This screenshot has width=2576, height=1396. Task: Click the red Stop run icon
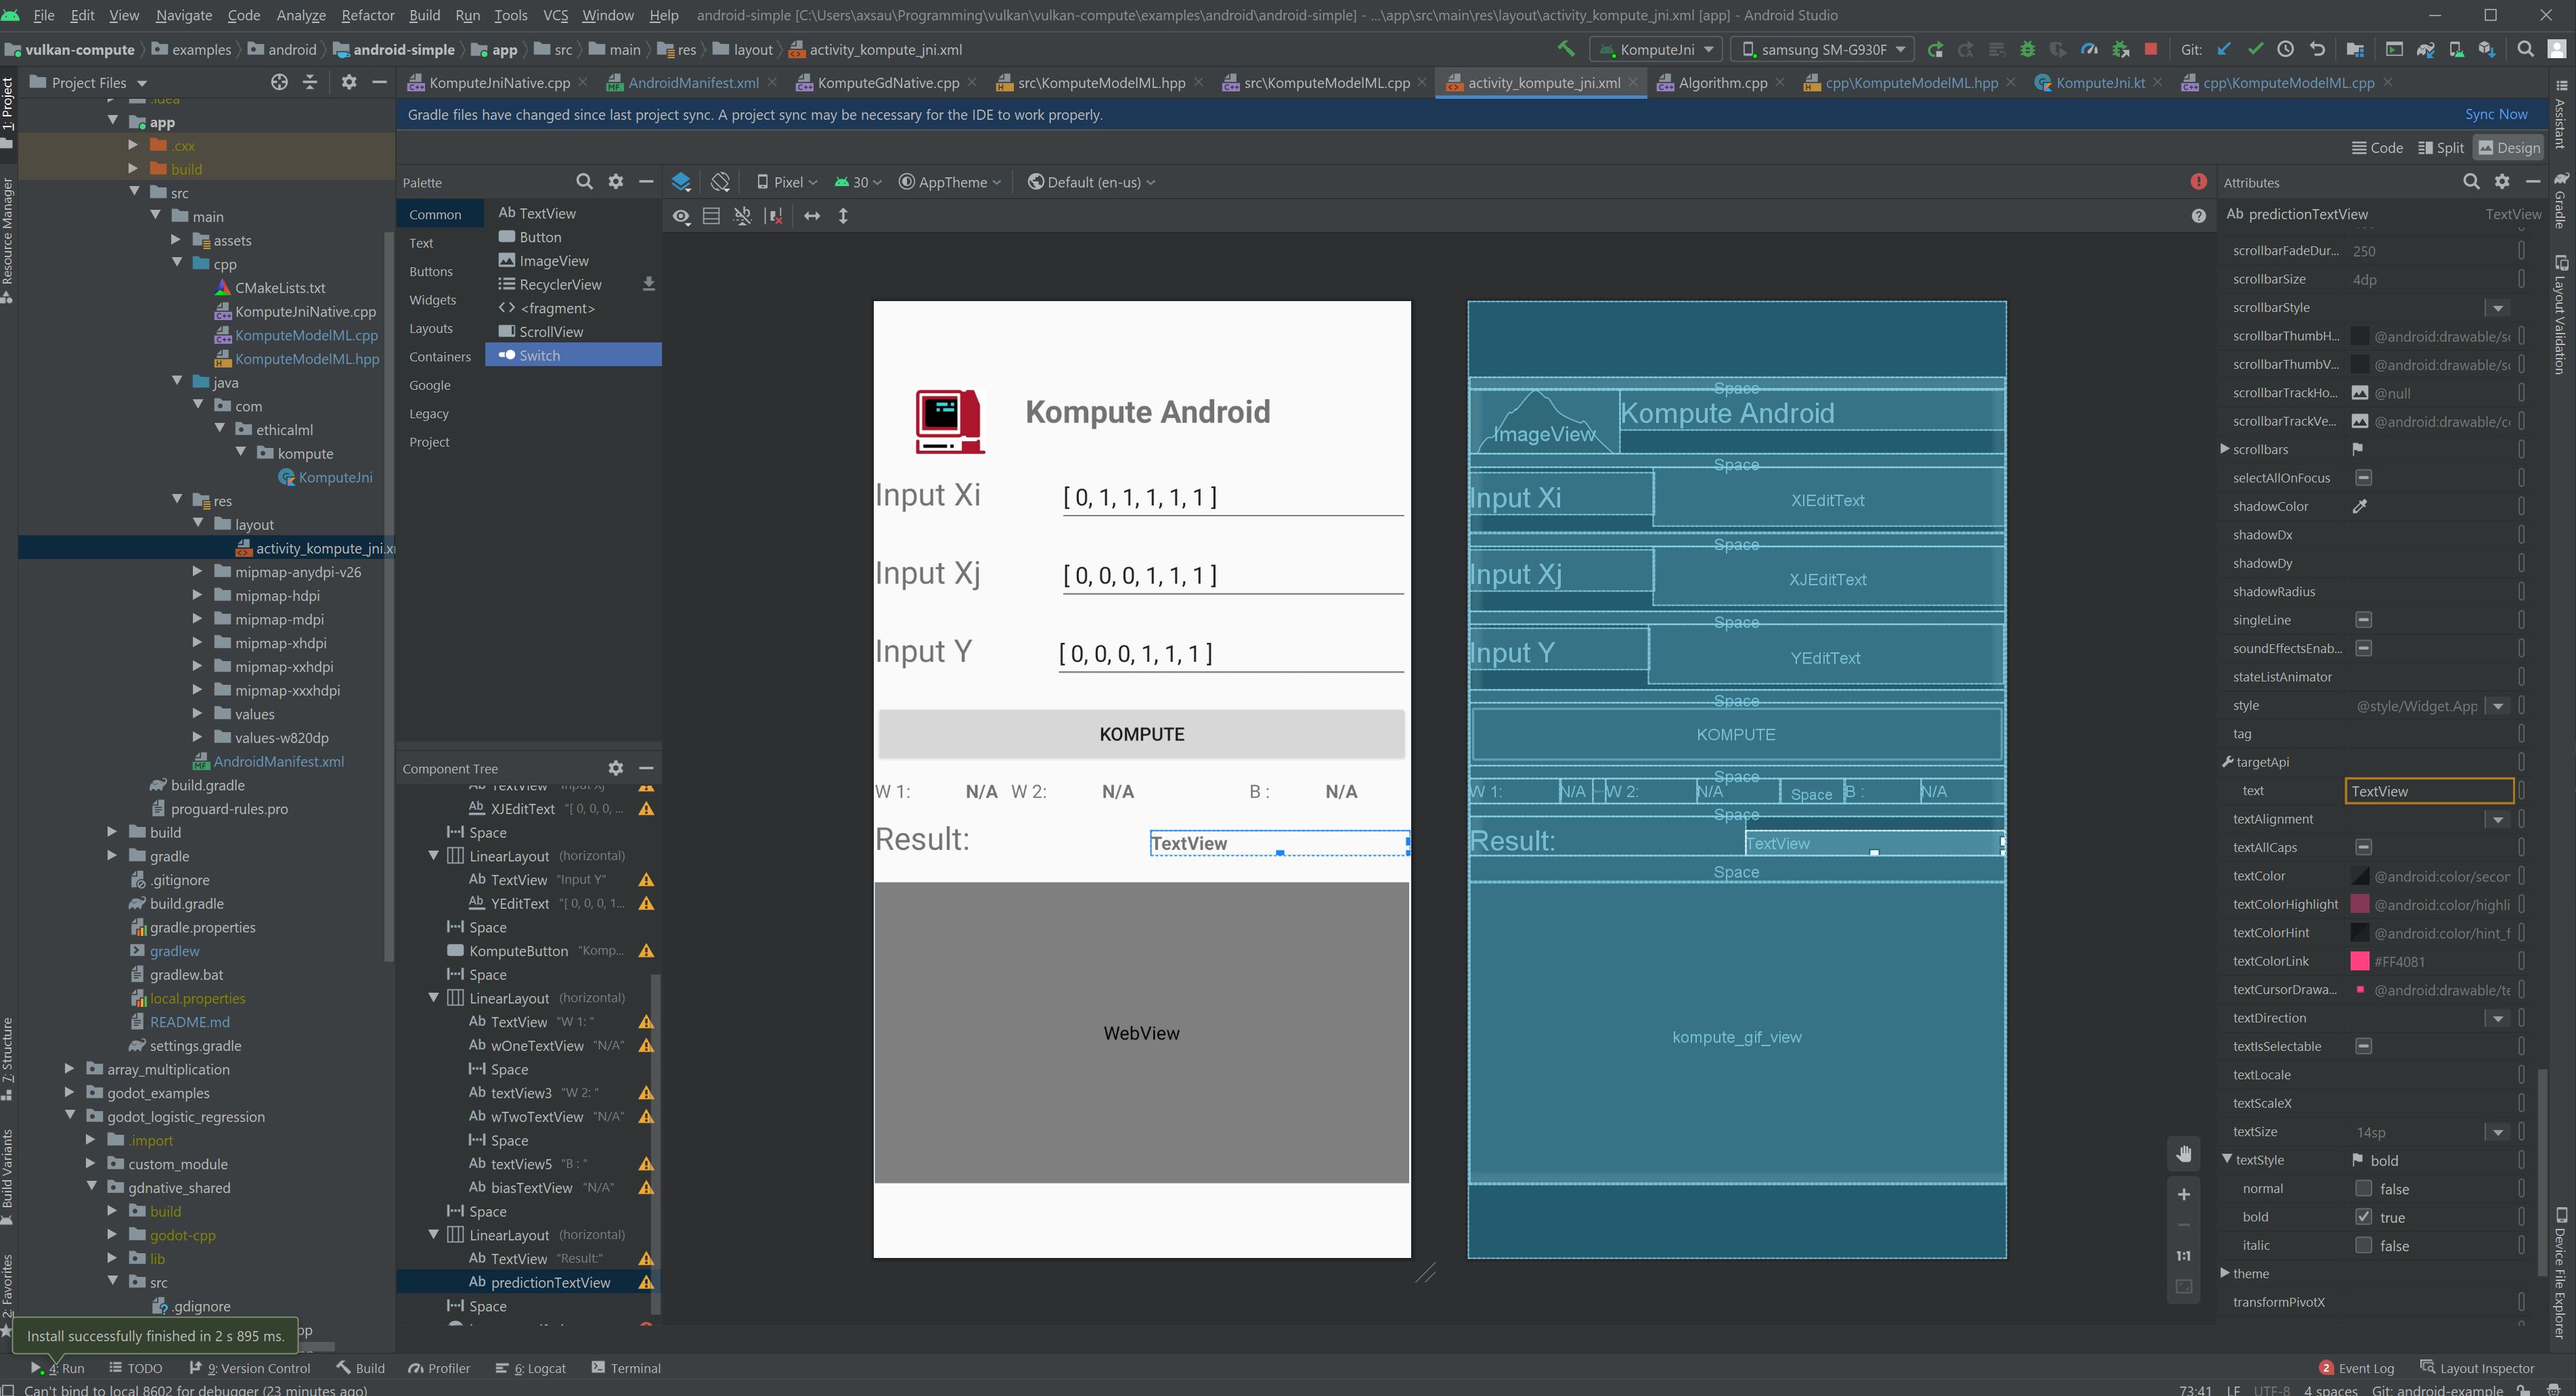[2151, 49]
